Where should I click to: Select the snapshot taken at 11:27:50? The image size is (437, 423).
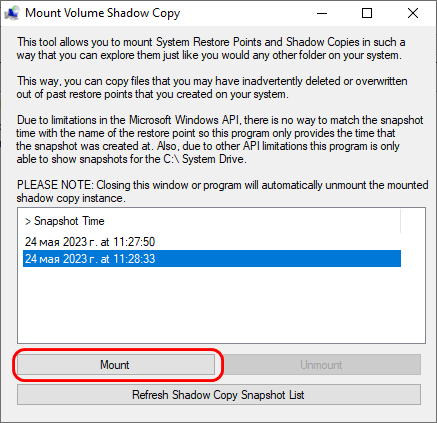tap(212, 242)
